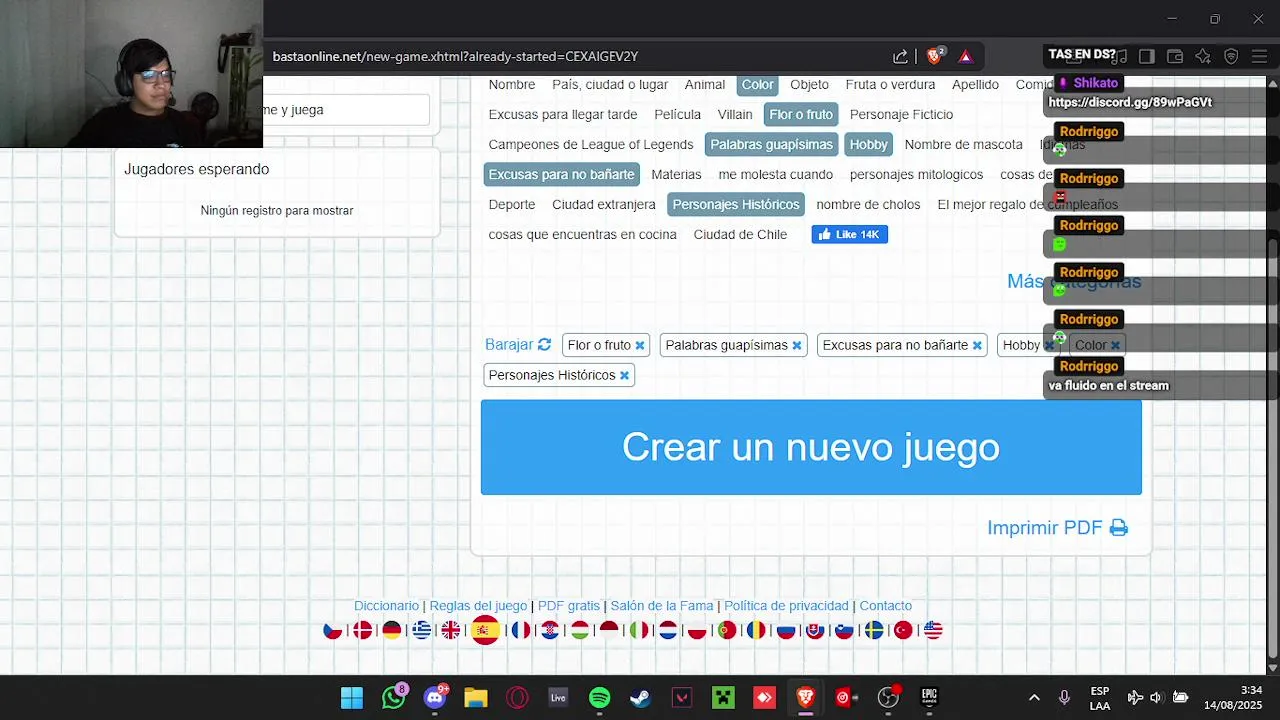Select the Animal category
Viewport: 1280px width, 720px height.
click(x=705, y=85)
